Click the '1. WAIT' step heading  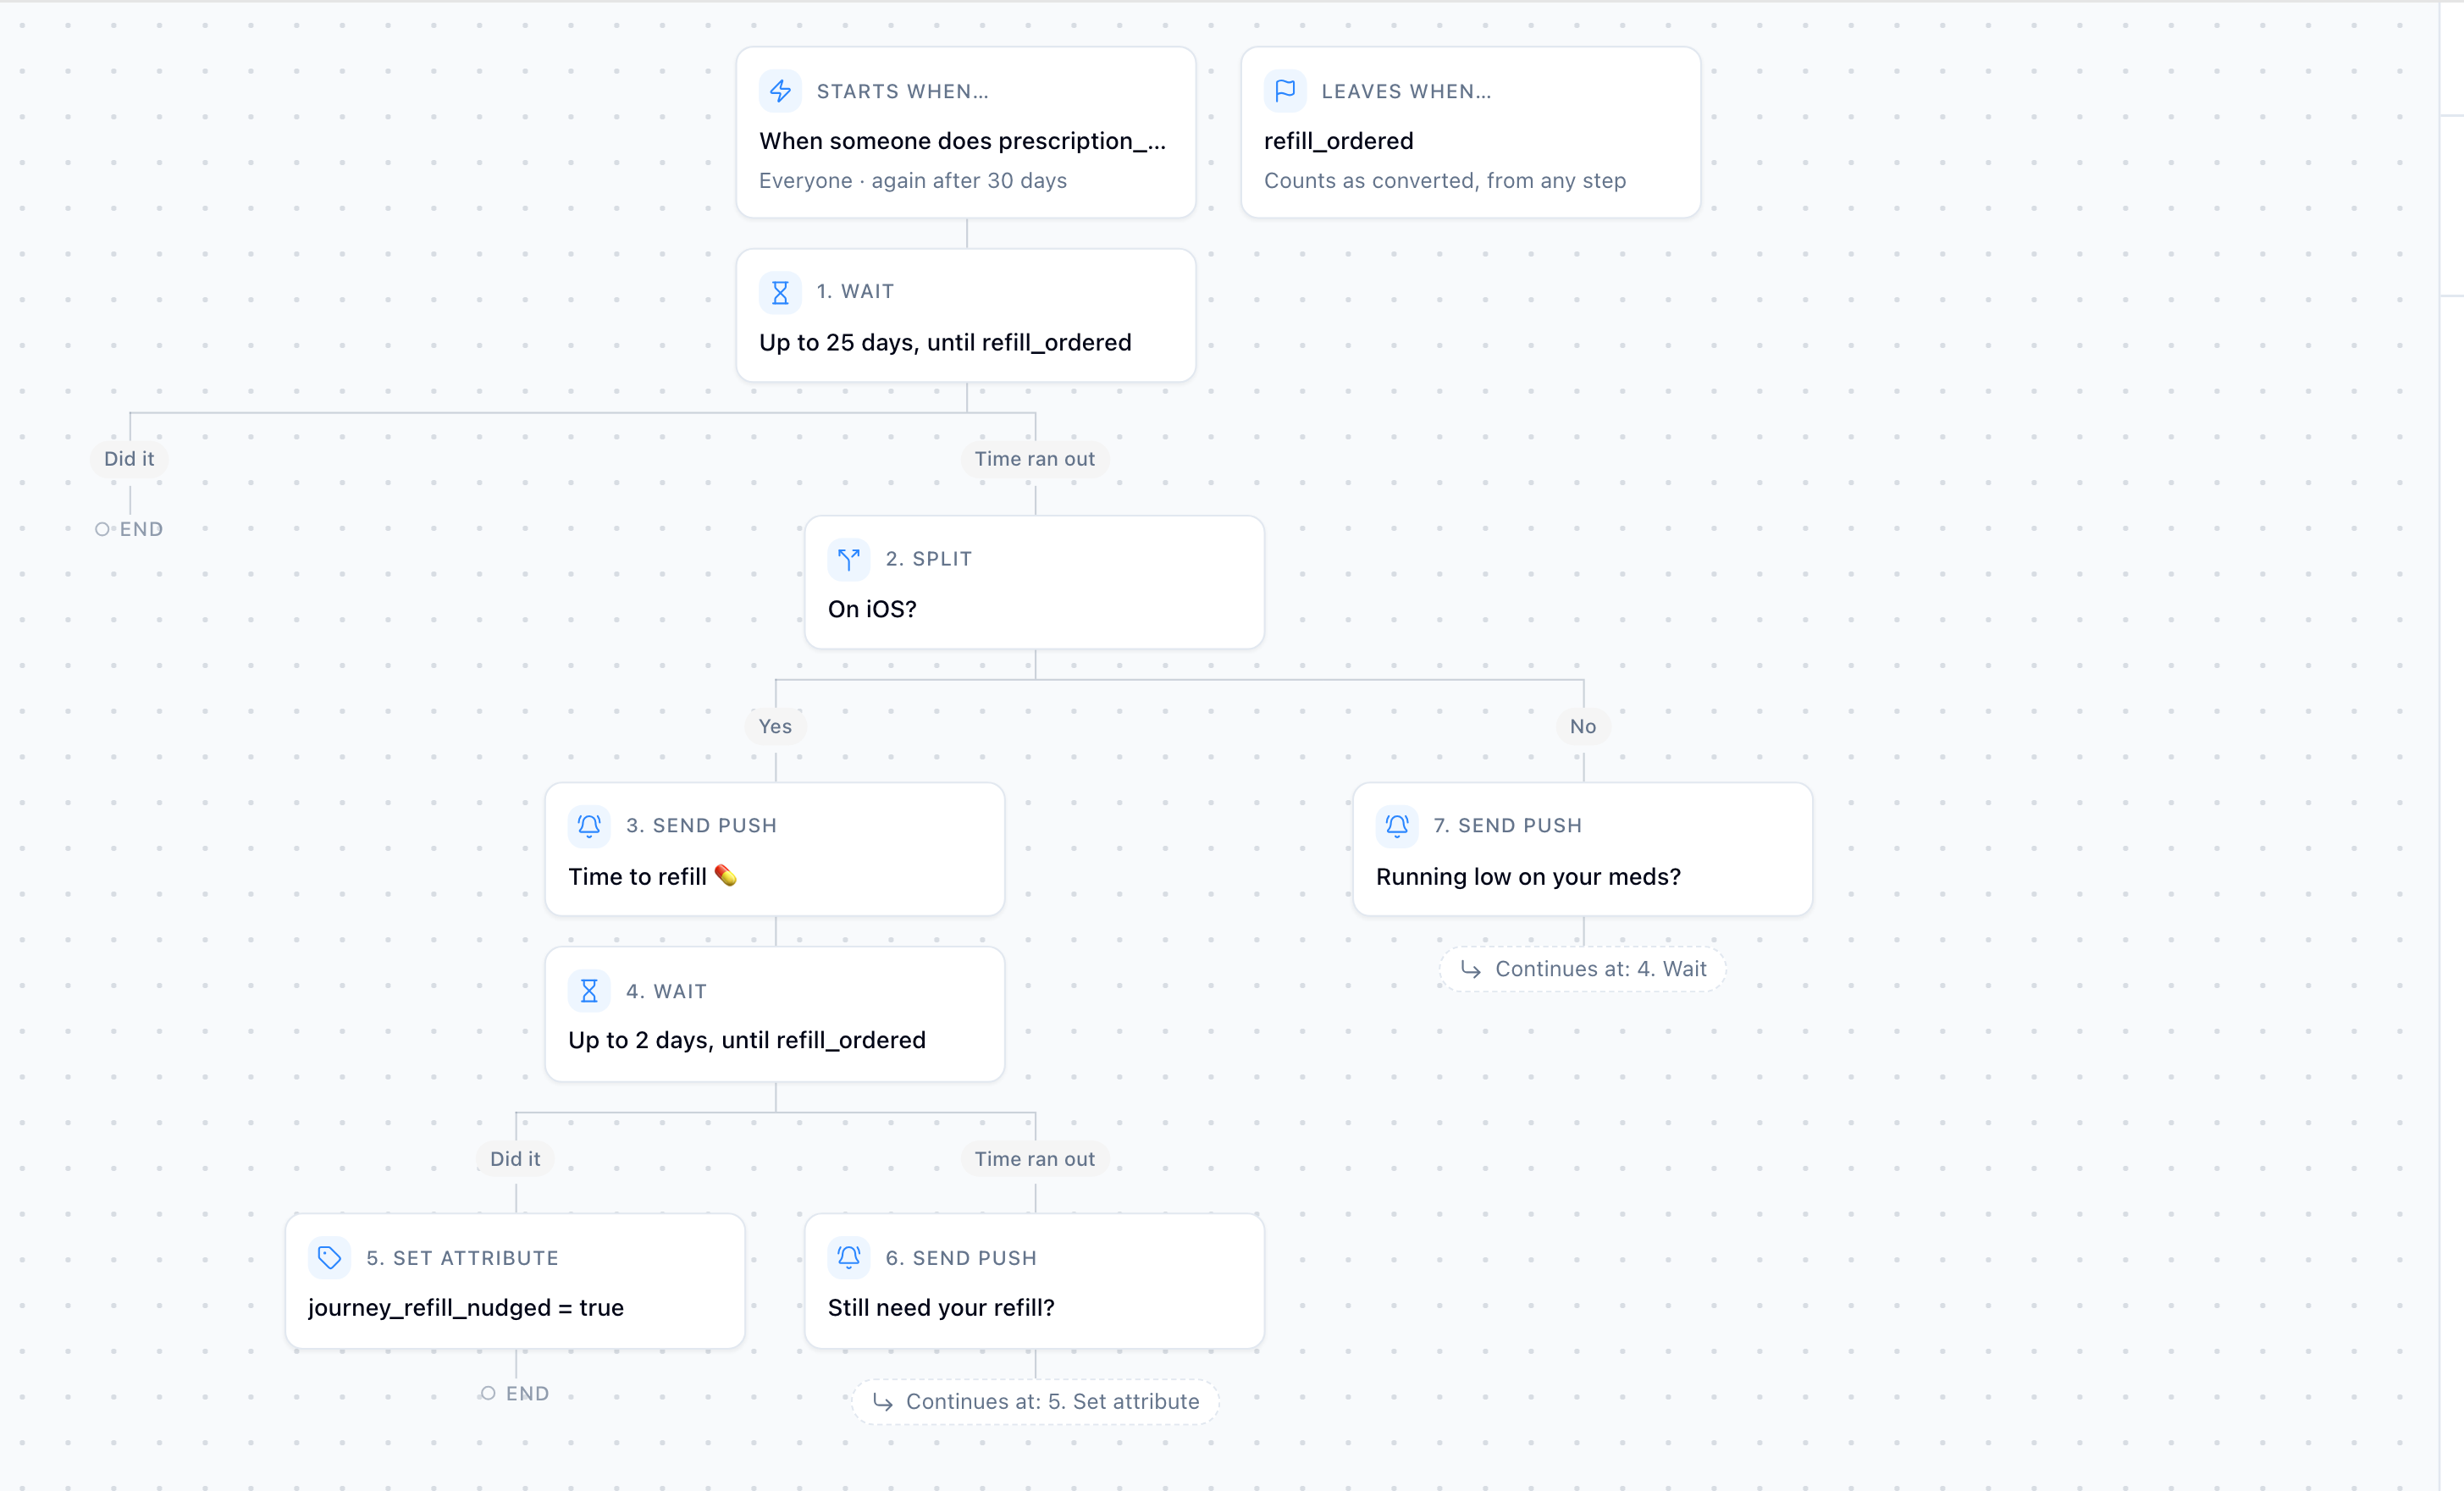855,292
